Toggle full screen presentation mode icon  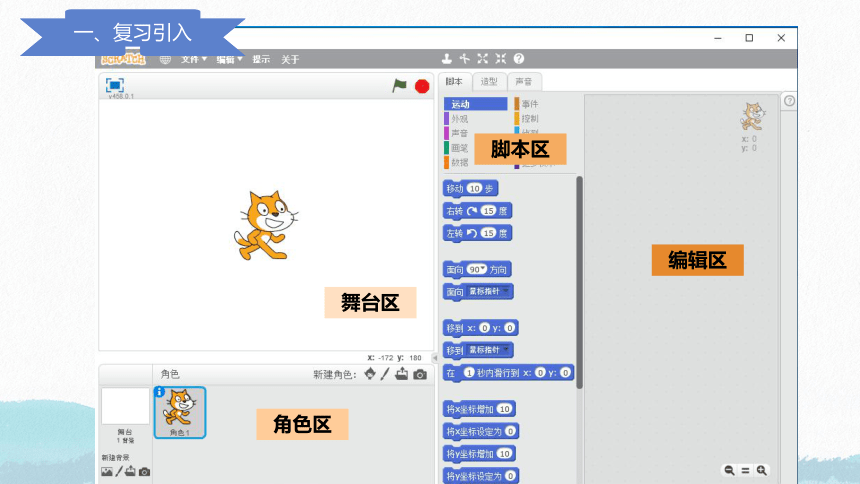115,85
